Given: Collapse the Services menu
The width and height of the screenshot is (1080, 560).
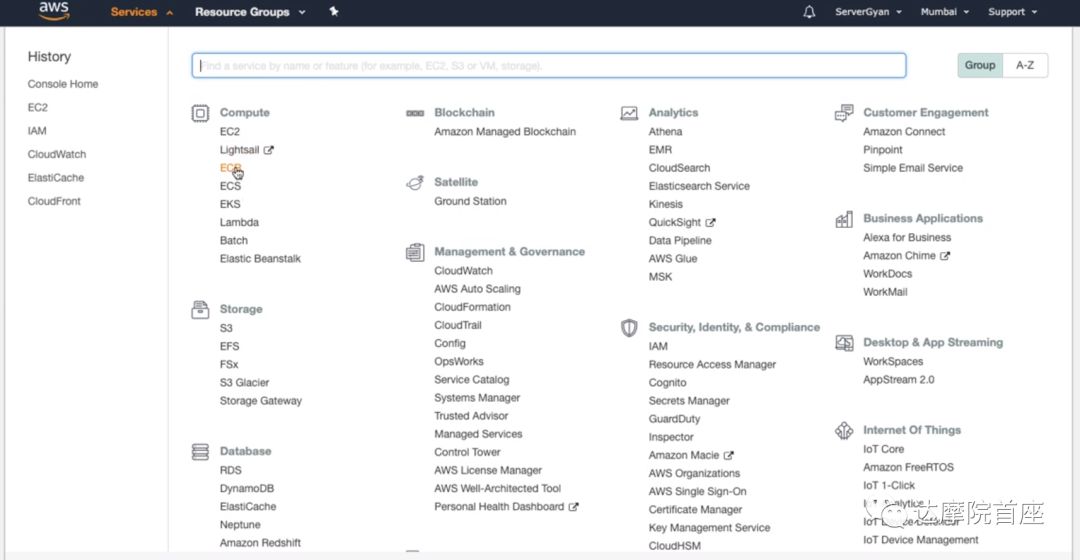Looking at the screenshot, I should pos(141,12).
